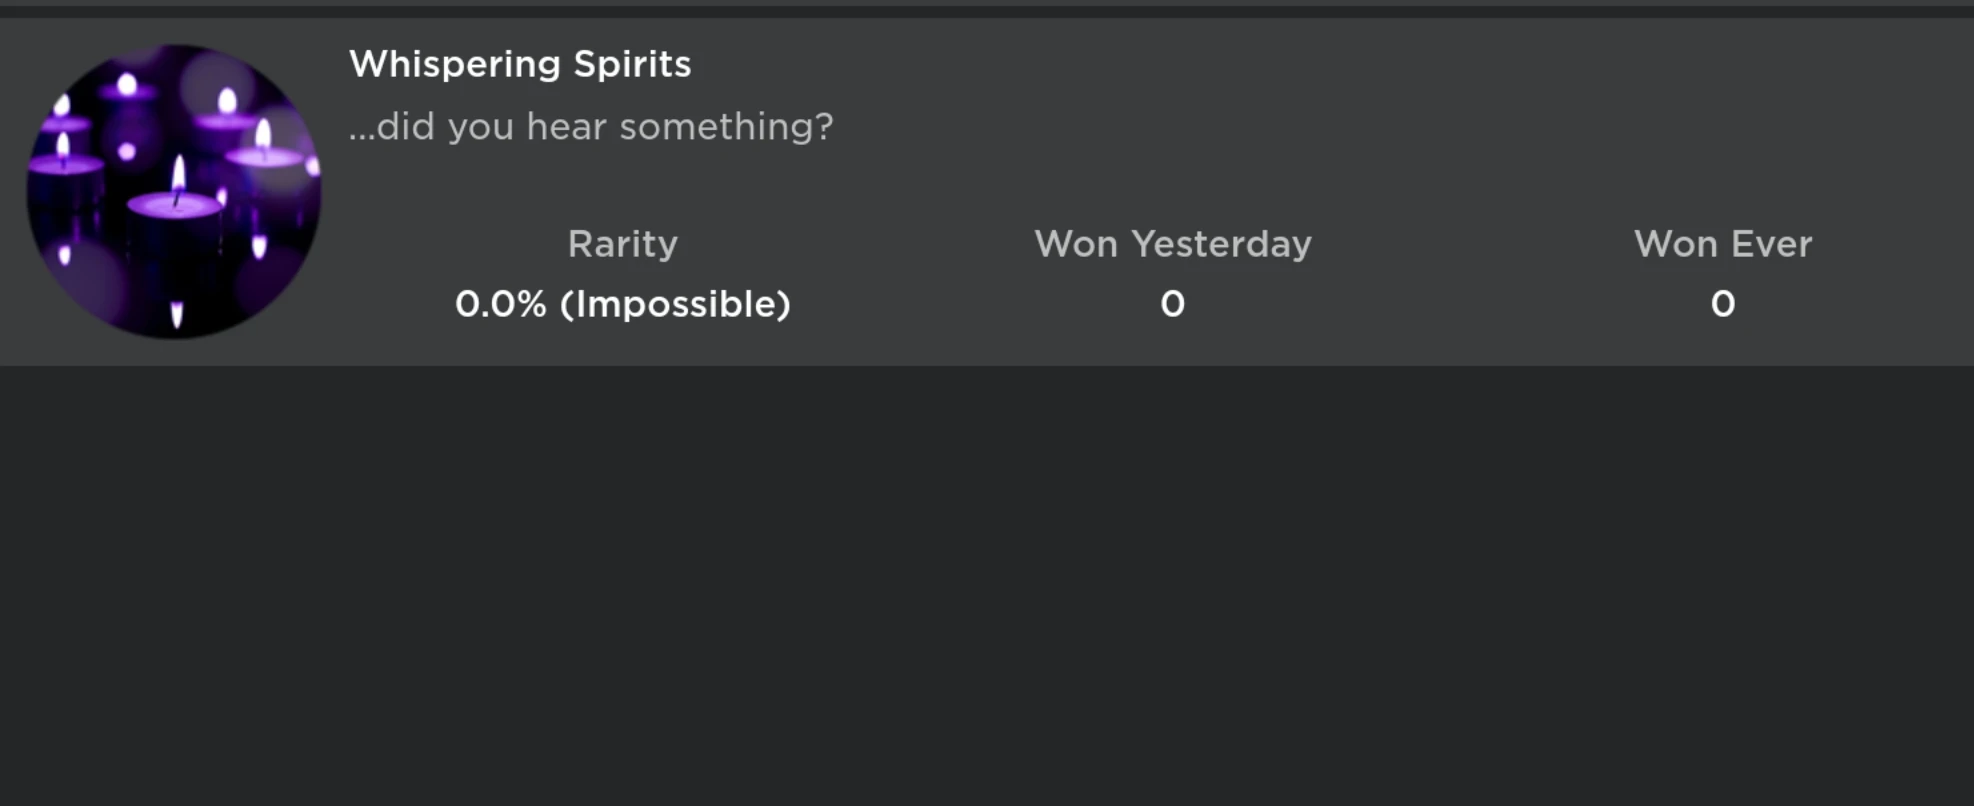Select the Rarity stat label
Screen dimensions: 1974x806
pos(622,244)
